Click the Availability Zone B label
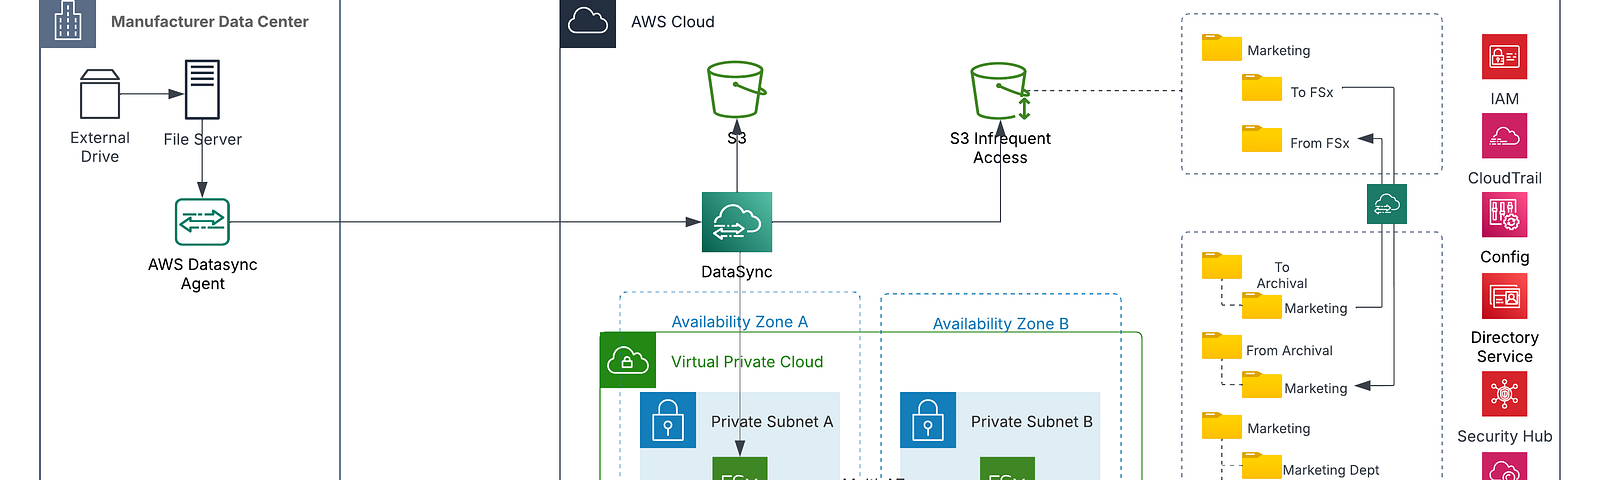Screen dimensions: 1600x480 pyautogui.click(x=1000, y=324)
